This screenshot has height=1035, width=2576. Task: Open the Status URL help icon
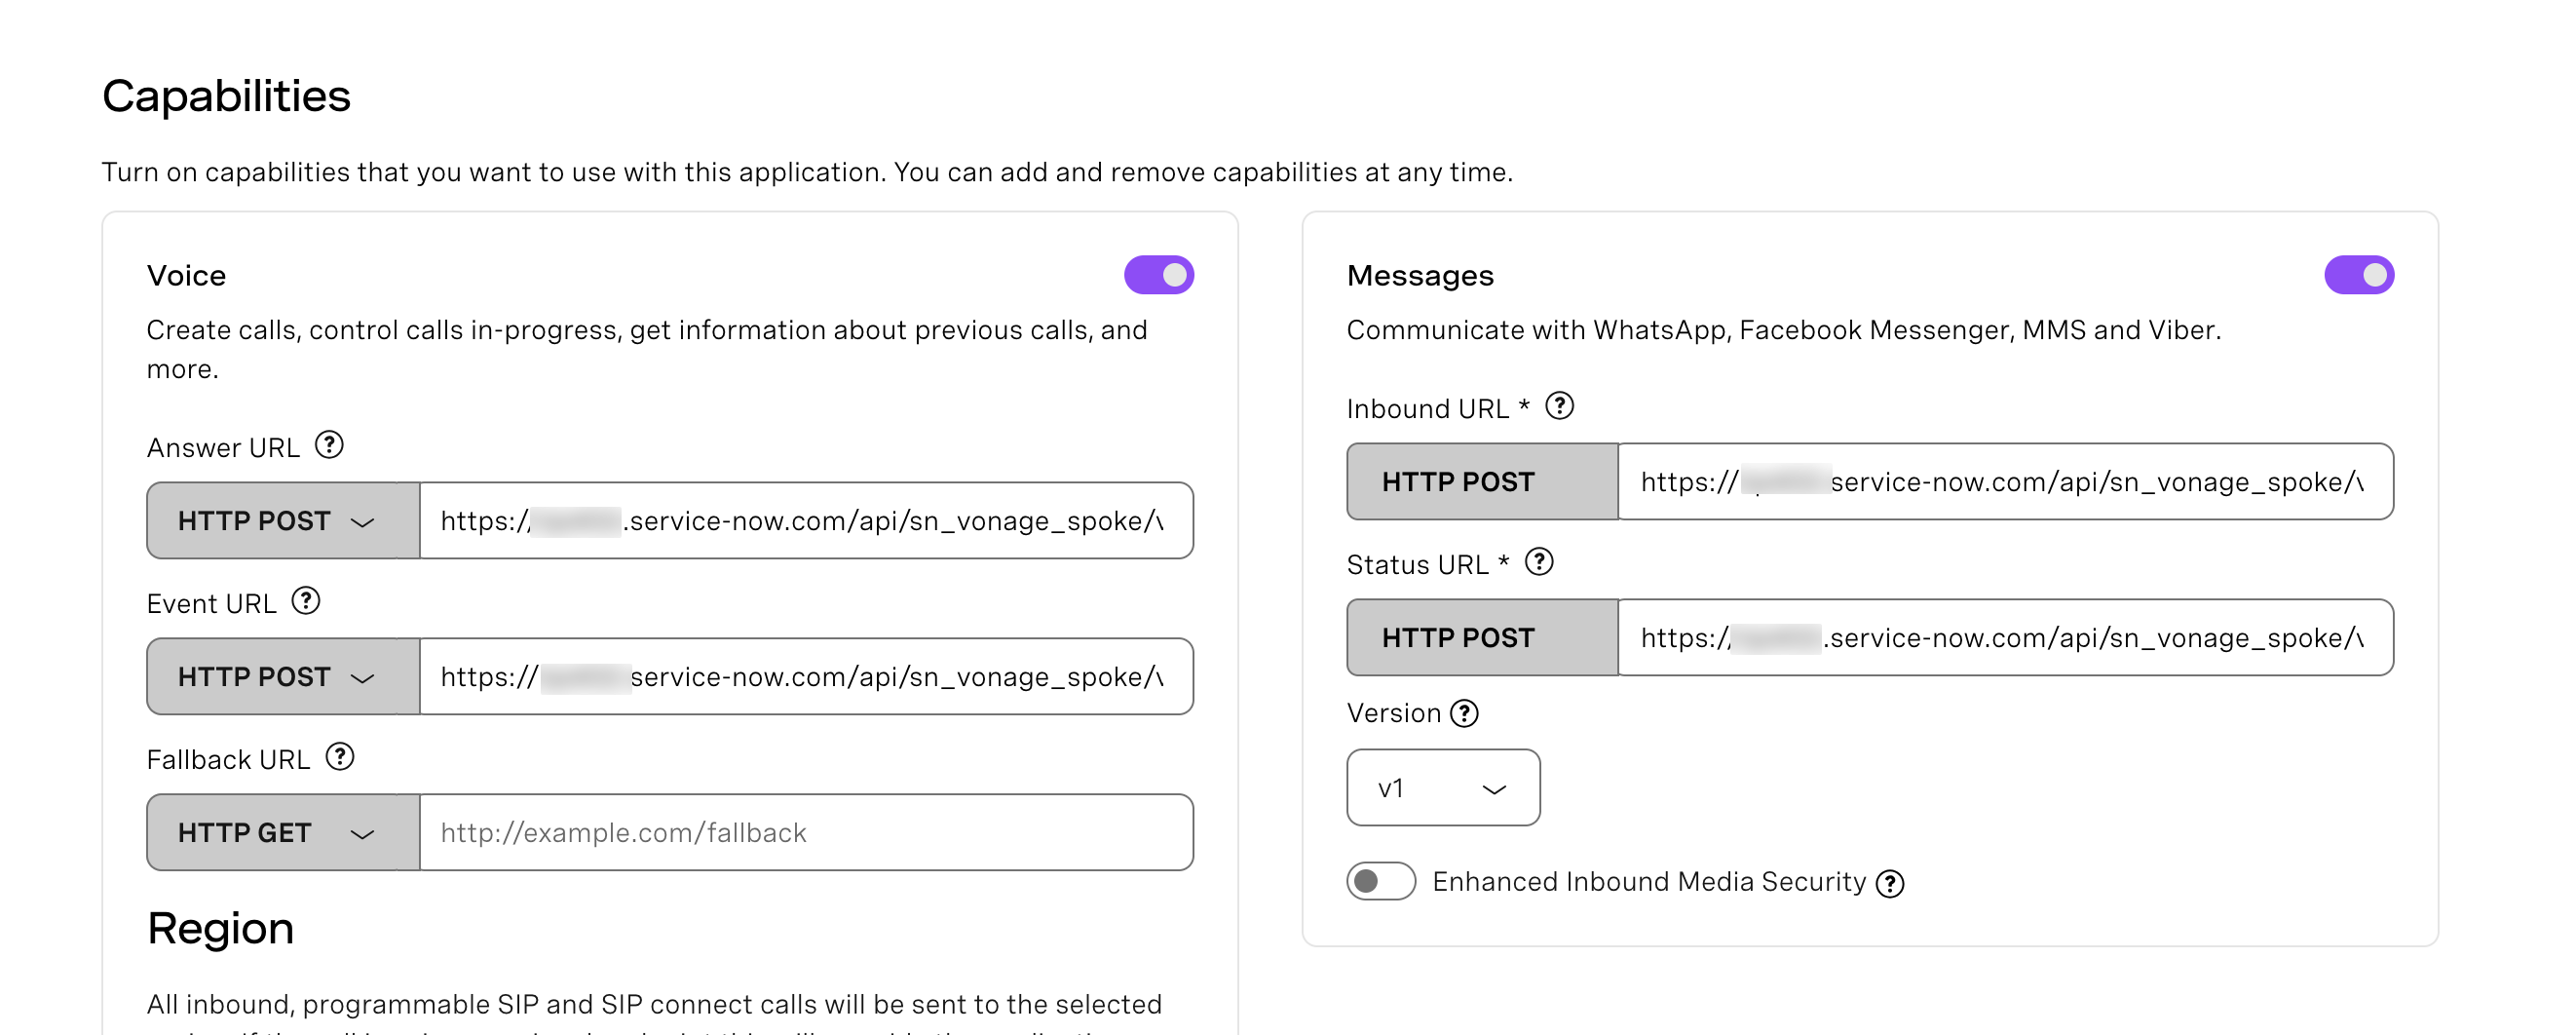tap(1539, 562)
